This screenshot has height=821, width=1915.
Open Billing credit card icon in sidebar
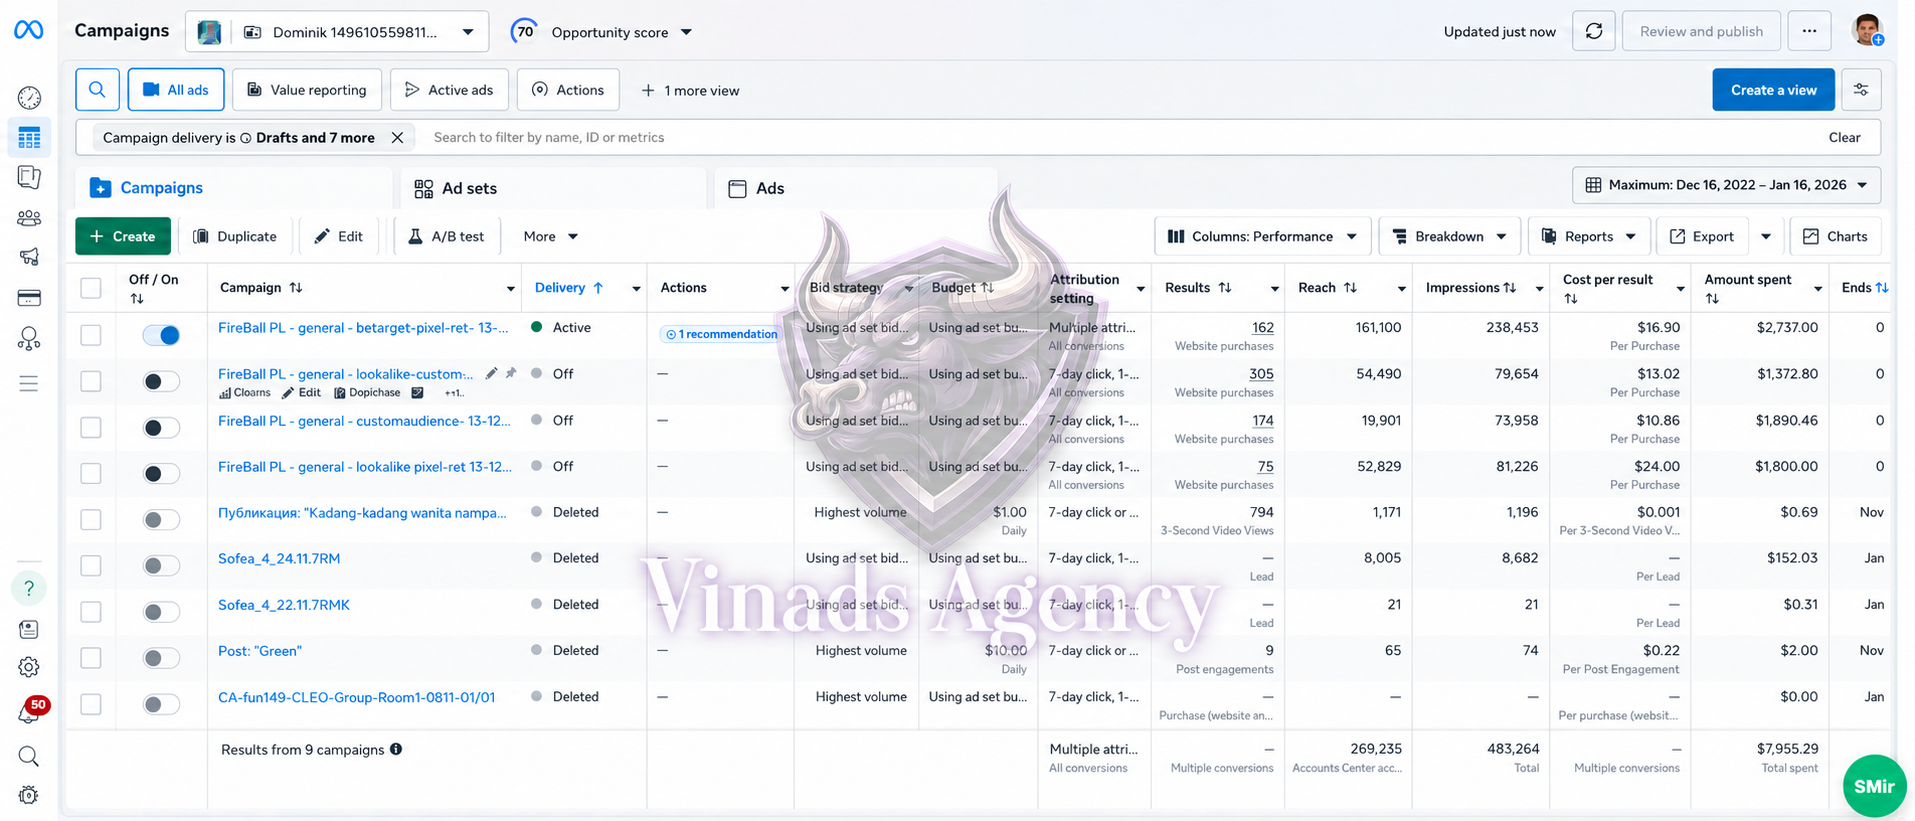tap(29, 298)
